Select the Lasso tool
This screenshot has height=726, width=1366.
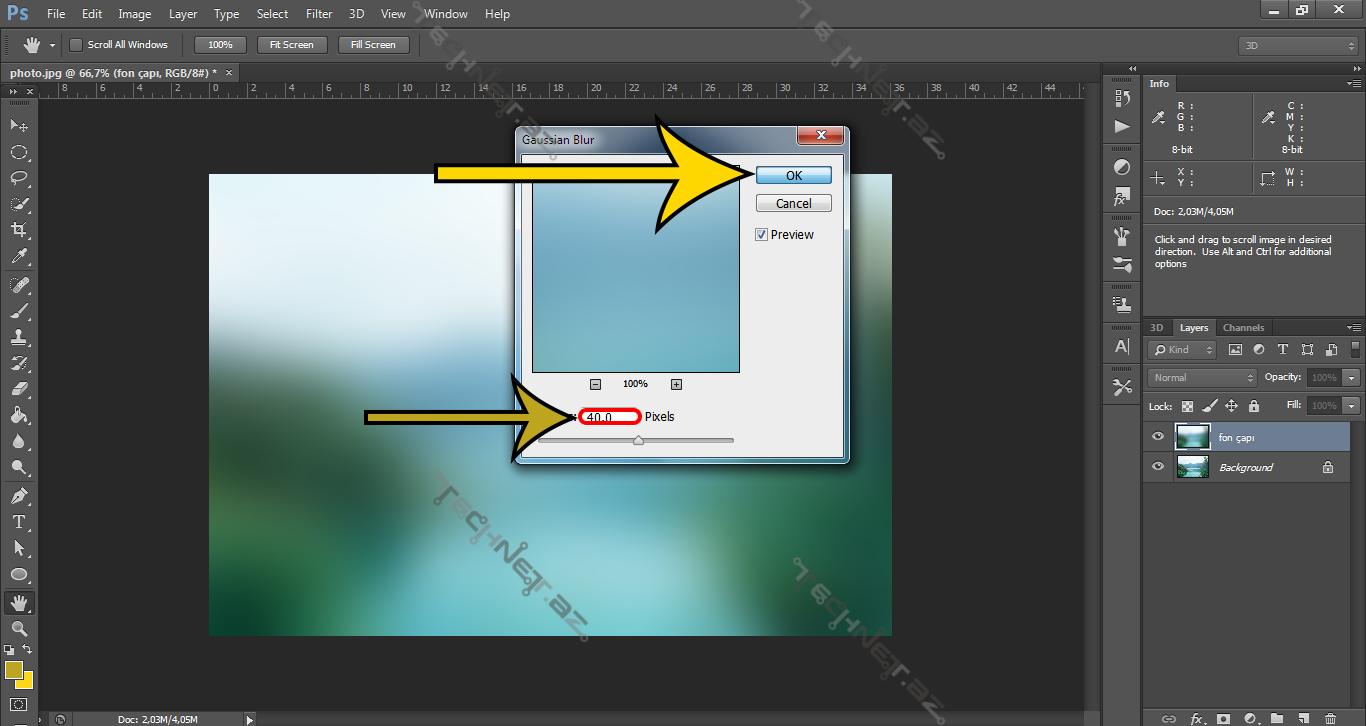pos(19,178)
